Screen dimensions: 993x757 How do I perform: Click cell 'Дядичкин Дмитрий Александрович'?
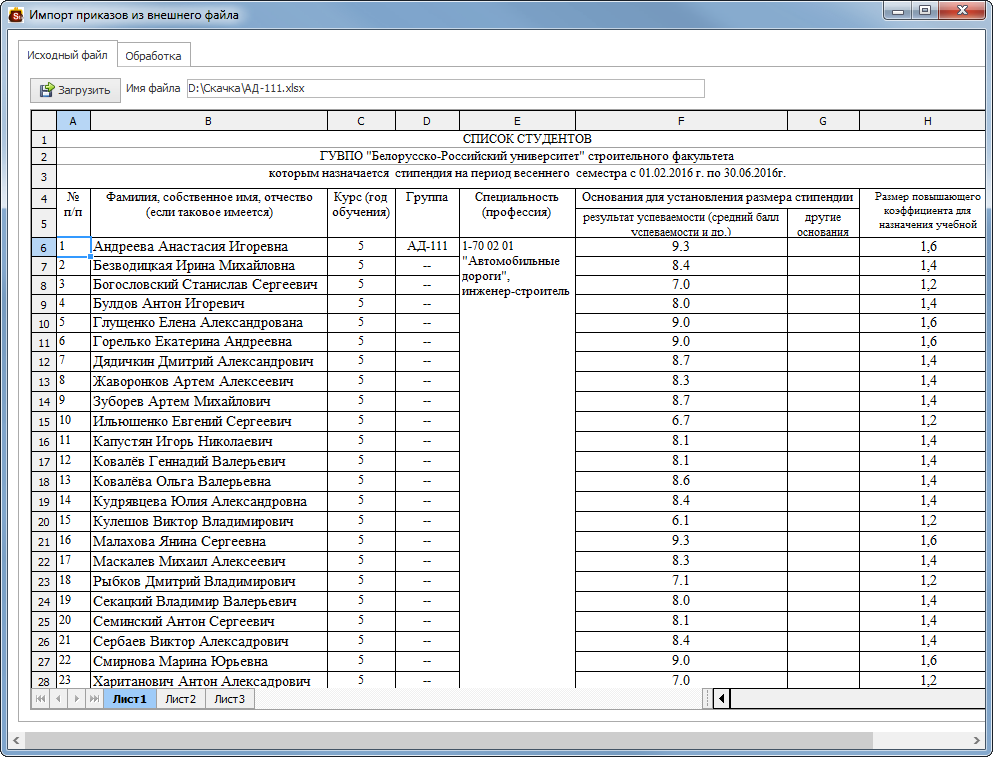(x=209, y=361)
